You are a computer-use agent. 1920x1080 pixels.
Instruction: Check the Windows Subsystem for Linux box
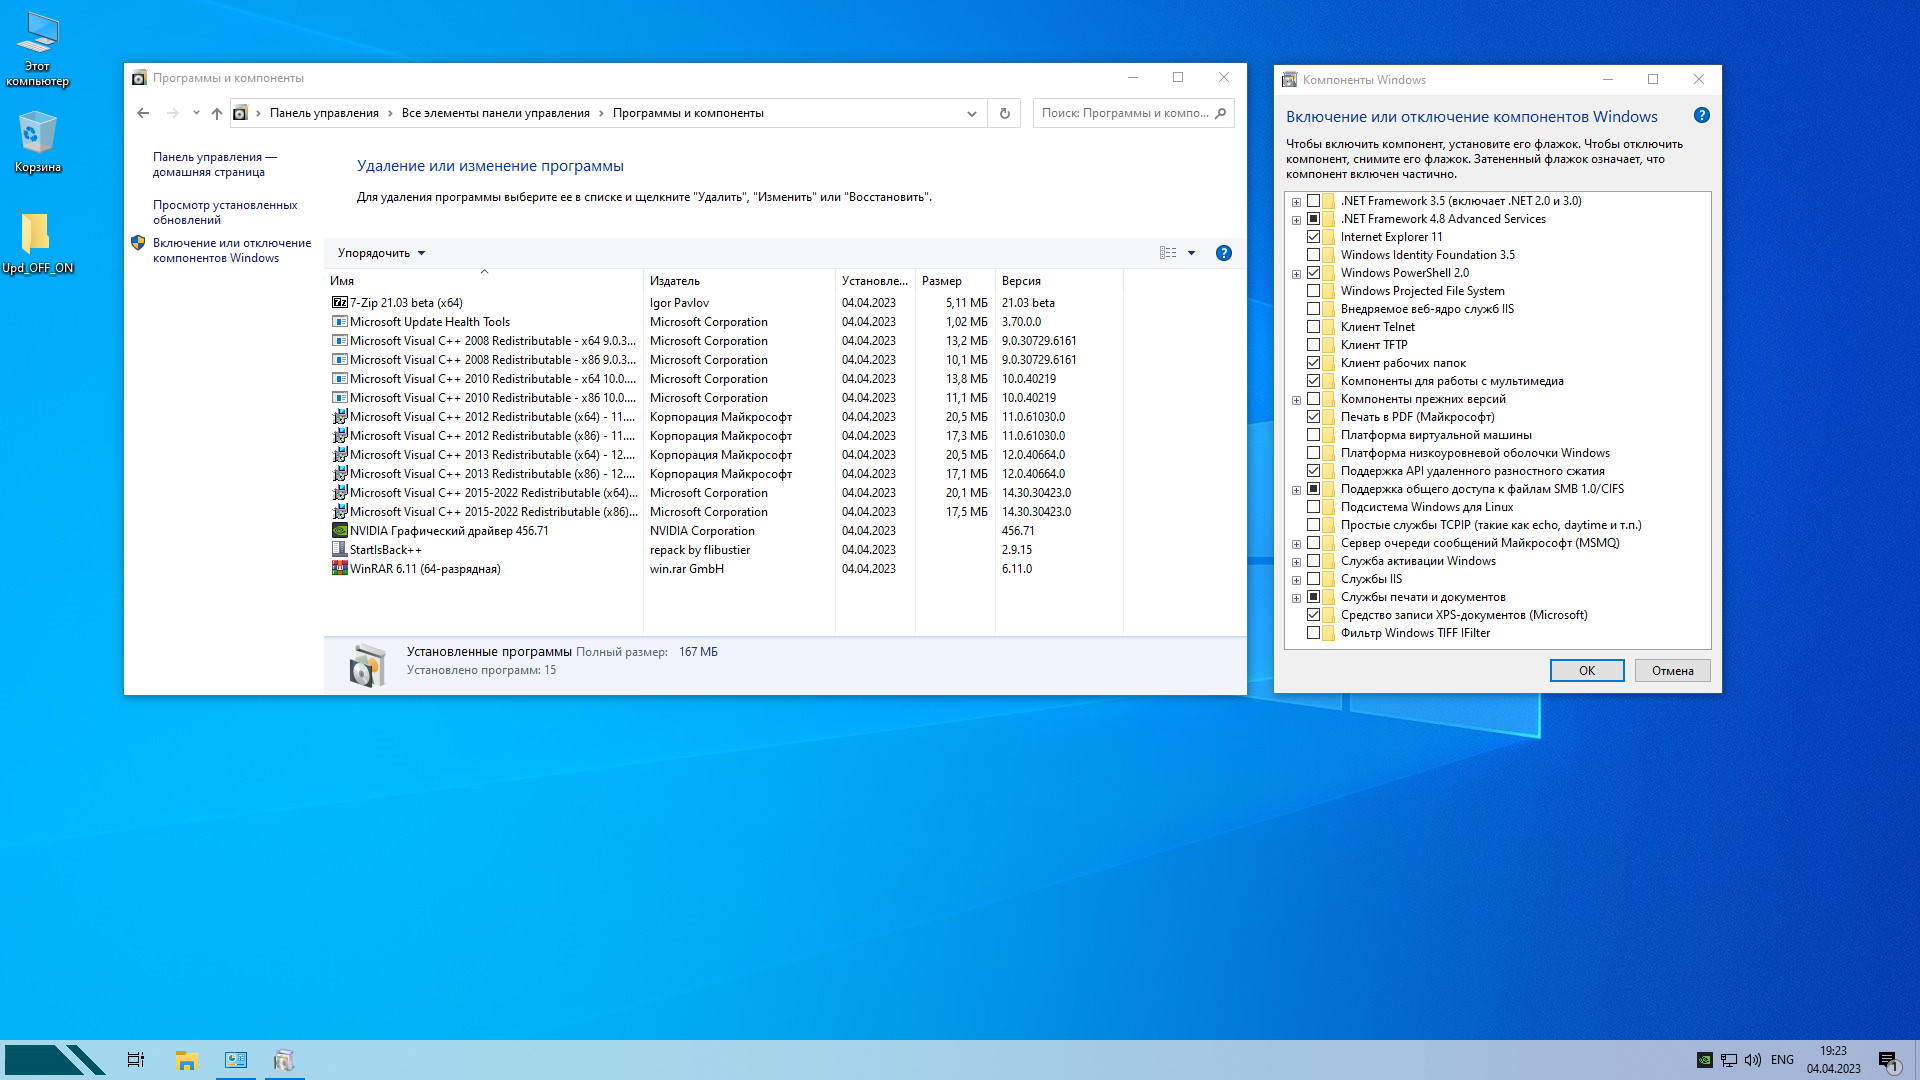click(1313, 507)
